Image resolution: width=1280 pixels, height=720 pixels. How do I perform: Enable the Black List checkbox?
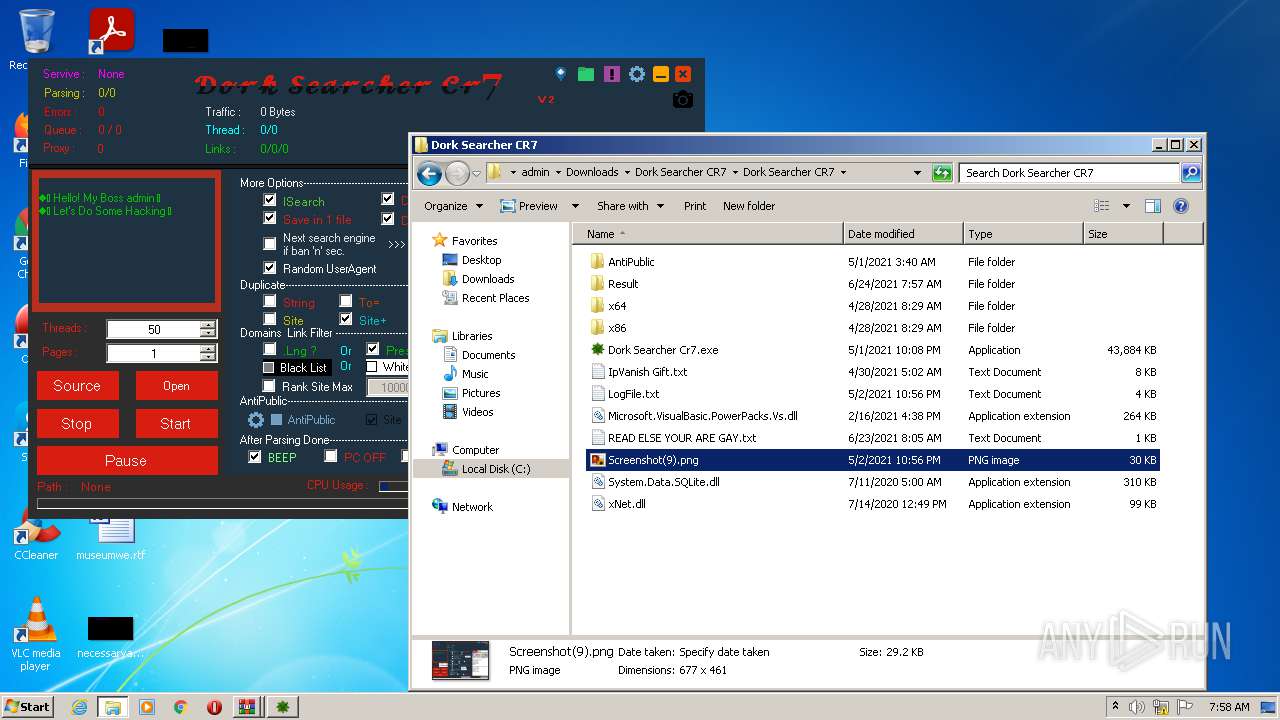pyautogui.click(x=268, y=367)
